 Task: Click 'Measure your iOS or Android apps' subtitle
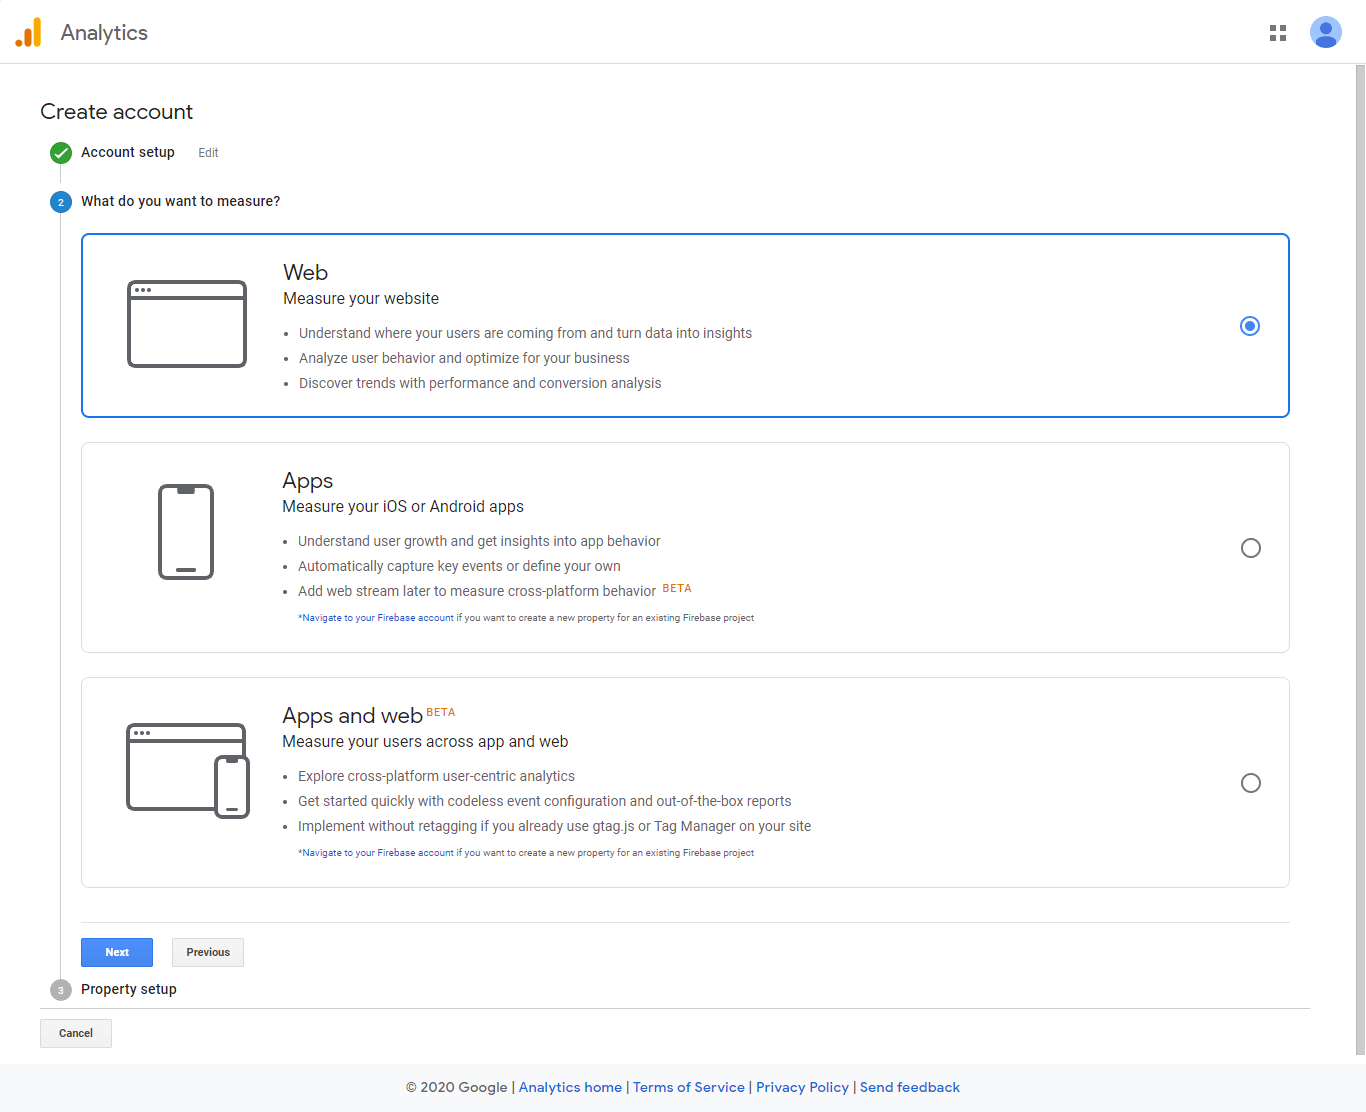point(403,506)
